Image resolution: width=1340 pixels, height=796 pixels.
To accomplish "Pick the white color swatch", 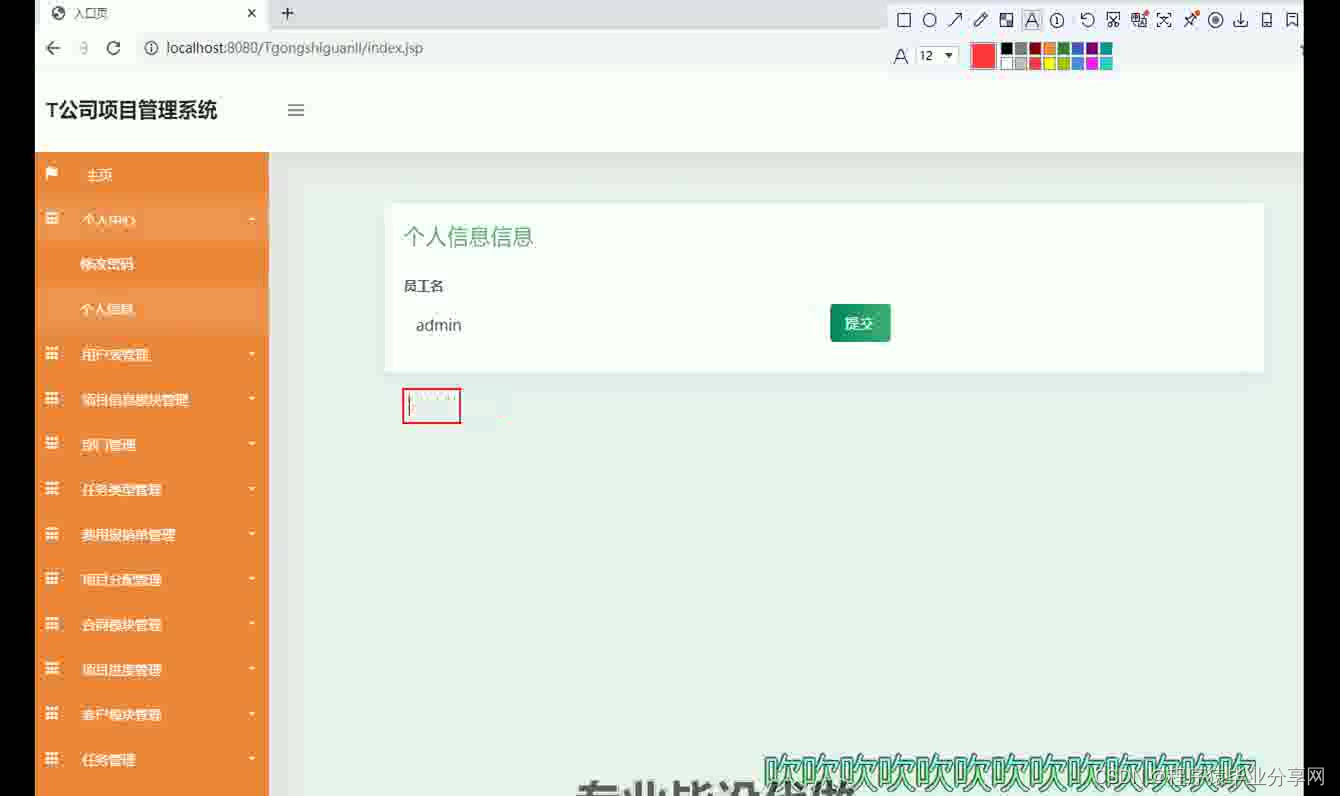I will click(1007, 63).
